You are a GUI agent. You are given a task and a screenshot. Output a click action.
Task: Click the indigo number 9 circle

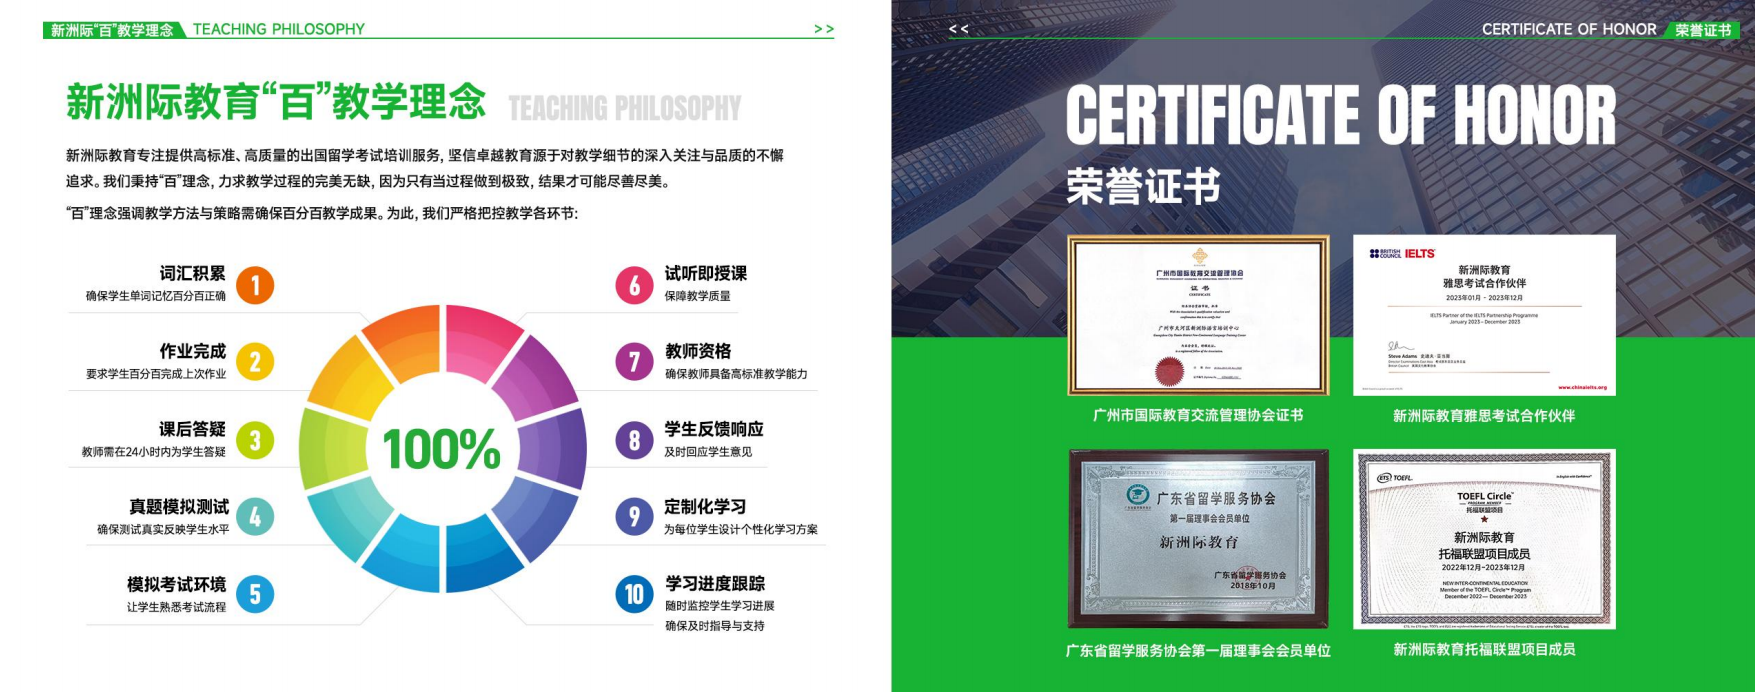pos(634,517)
